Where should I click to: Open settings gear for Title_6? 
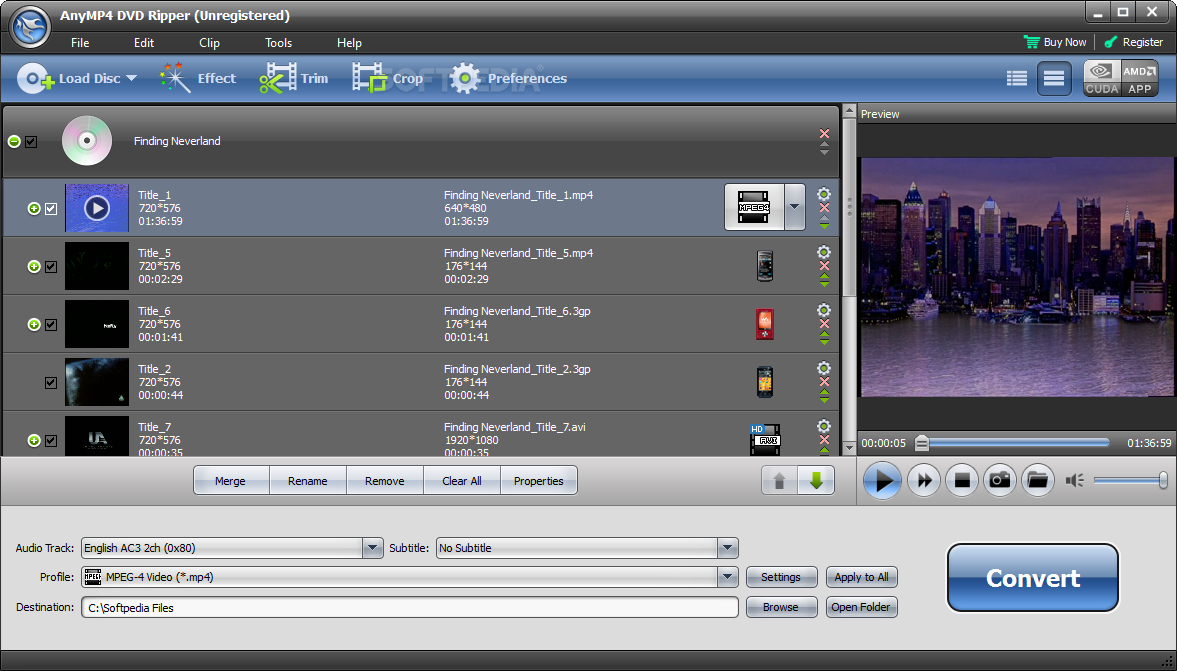(x=823, y=310)
